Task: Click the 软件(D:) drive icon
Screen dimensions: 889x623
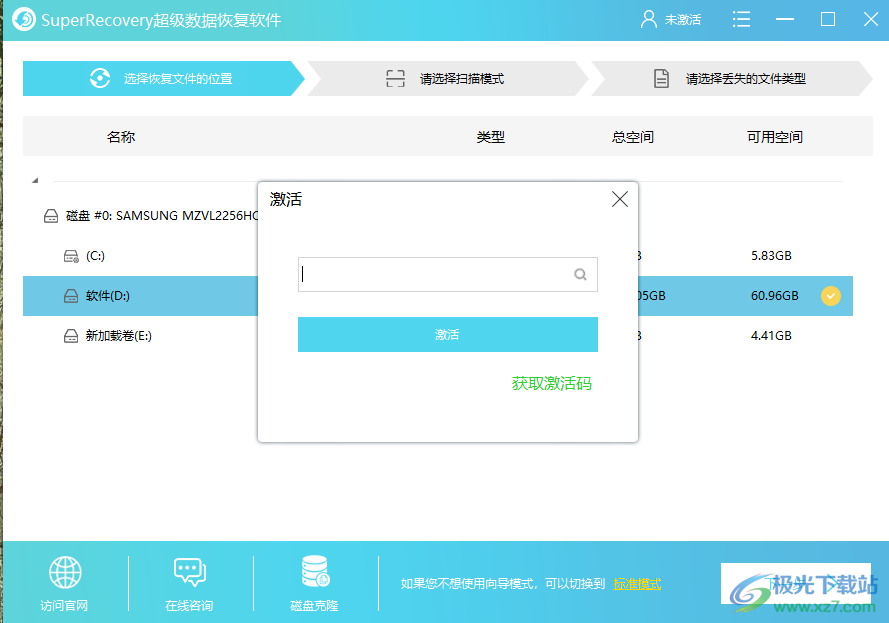Action: (x=71, y=296)
